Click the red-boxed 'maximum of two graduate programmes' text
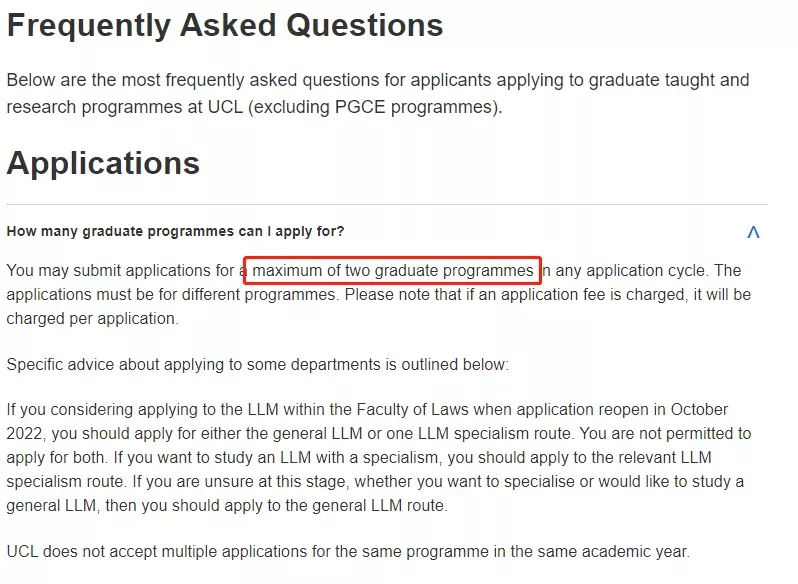 point(392,270)
